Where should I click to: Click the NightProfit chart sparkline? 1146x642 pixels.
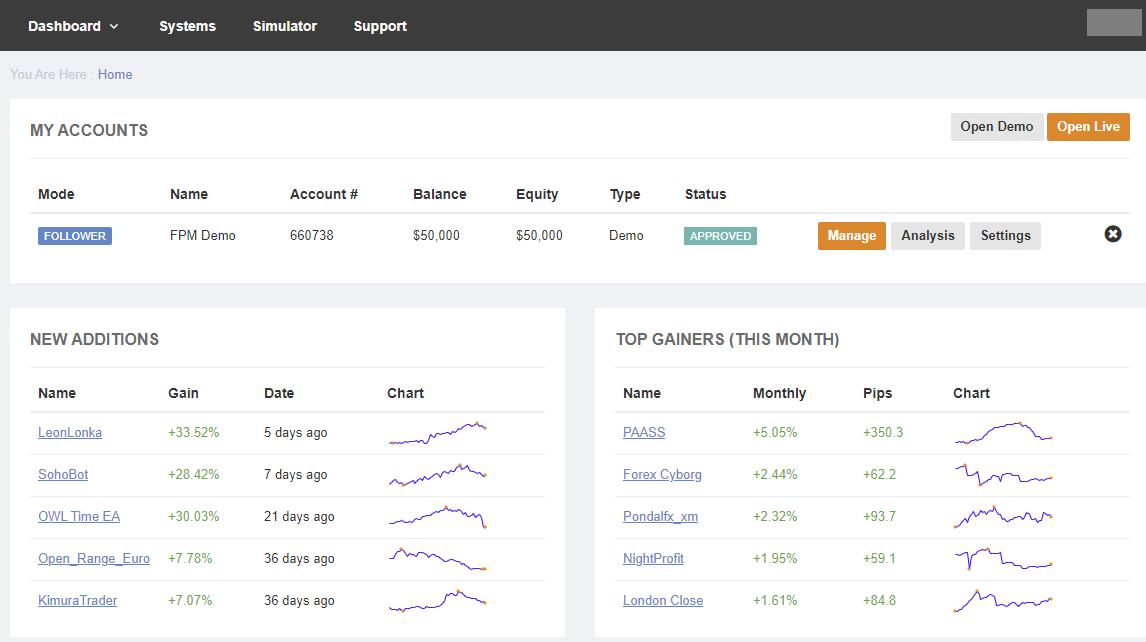coord(1003,559)
